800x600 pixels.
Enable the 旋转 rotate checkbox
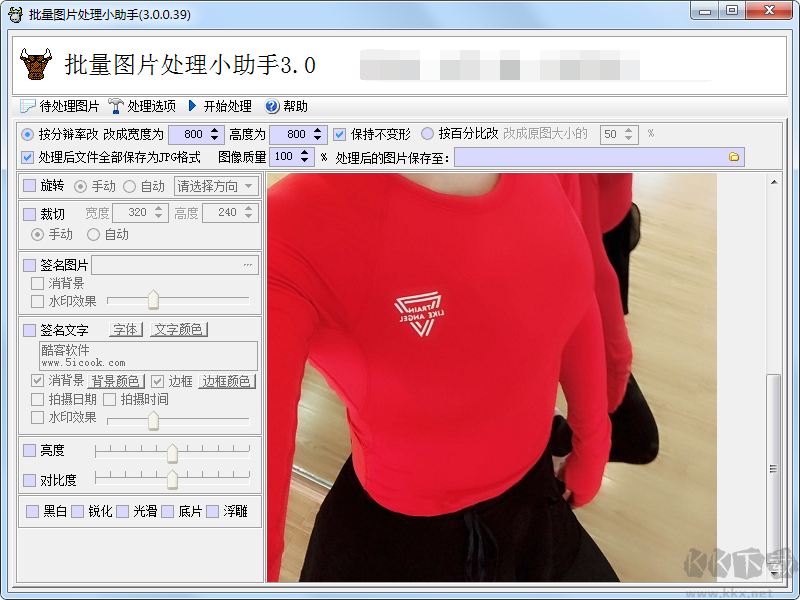(29, 186)
